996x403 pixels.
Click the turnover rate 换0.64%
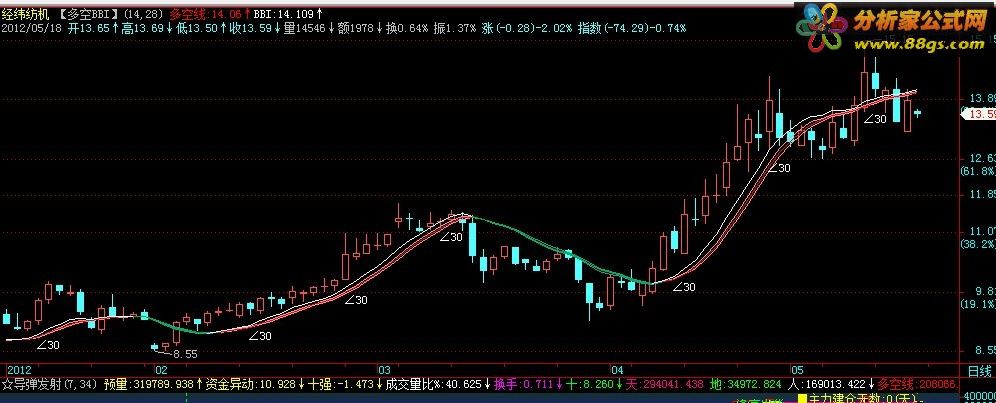[408, 28]
